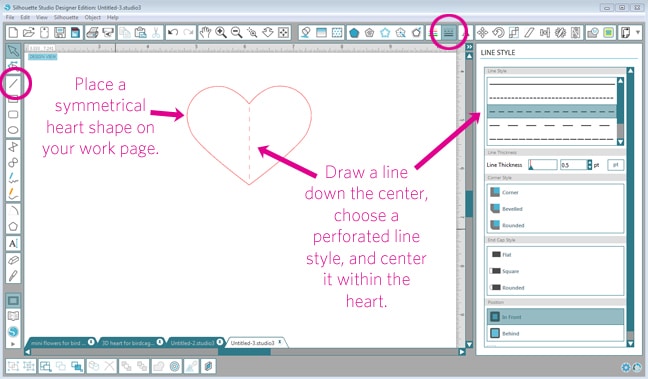Choose the Flat end cap style
Viewport: 648px width, 379px height.
coord(555,255)
